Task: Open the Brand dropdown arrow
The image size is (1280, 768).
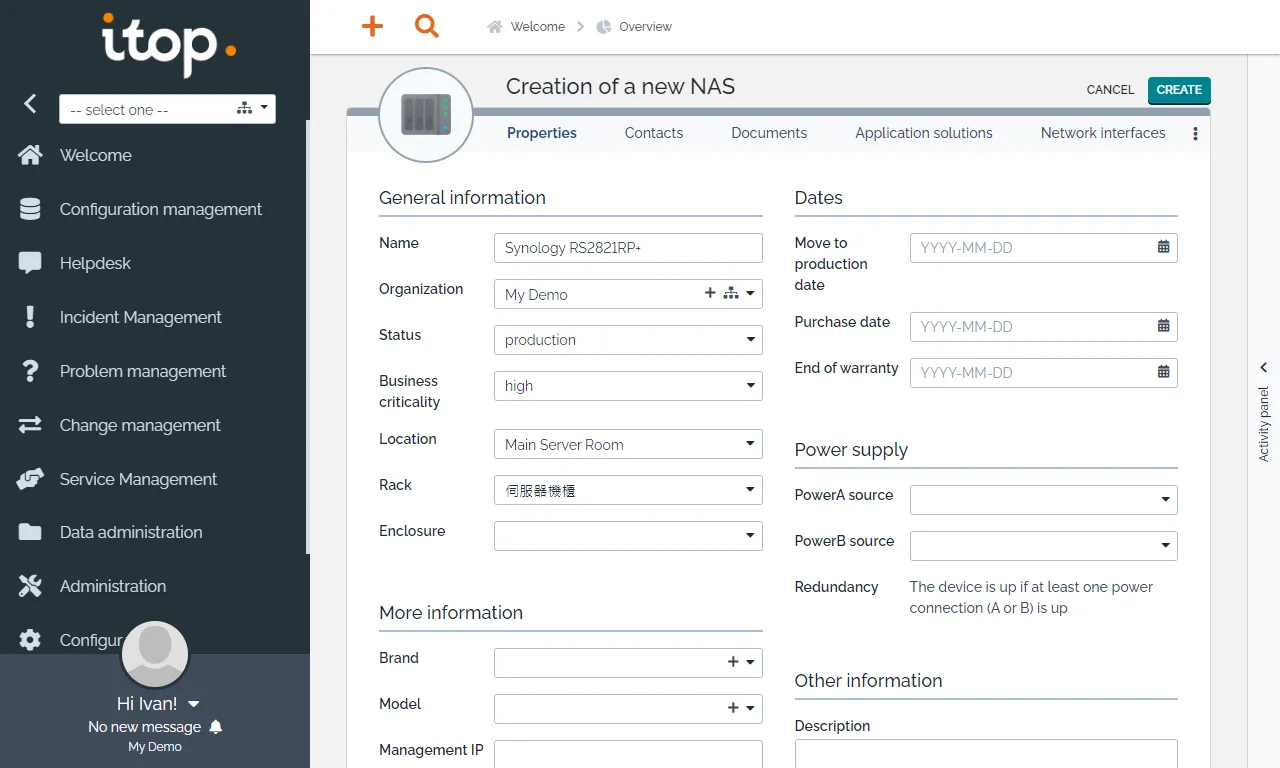Action: point(751,663)
